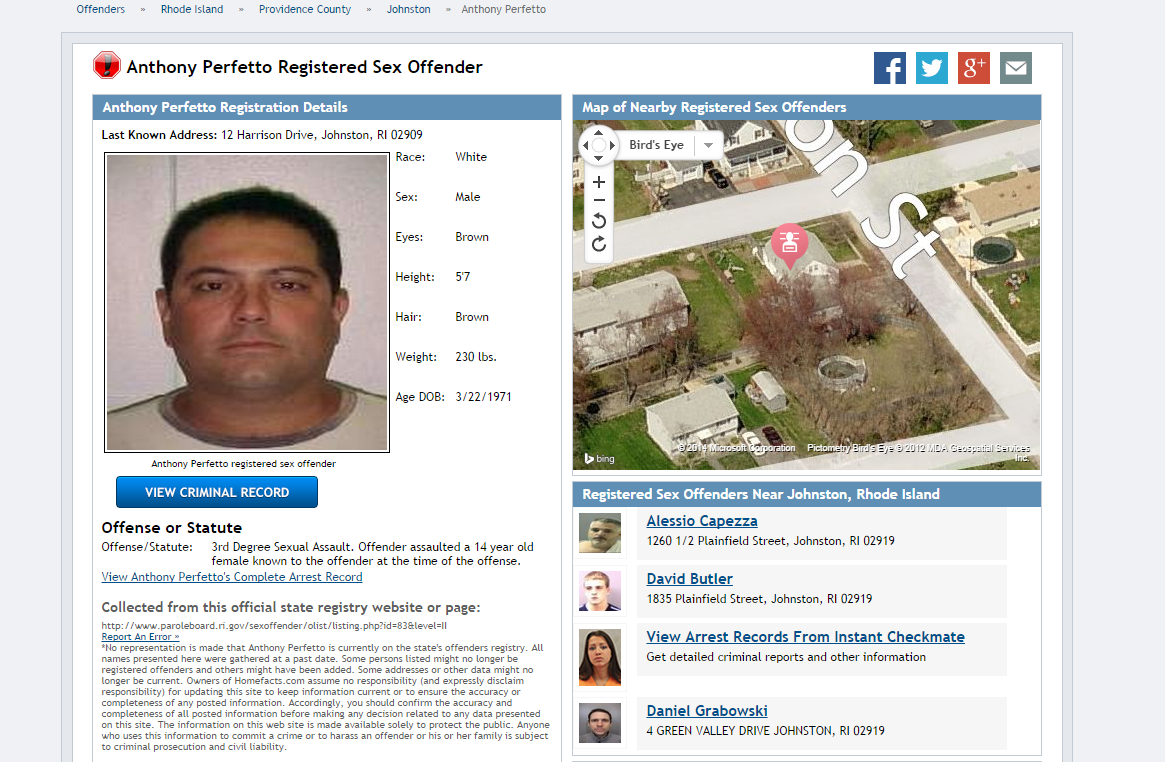Screen dimensions: 1165x762
Task: Click the pink map location pin
Action: [x=789, y=245]
